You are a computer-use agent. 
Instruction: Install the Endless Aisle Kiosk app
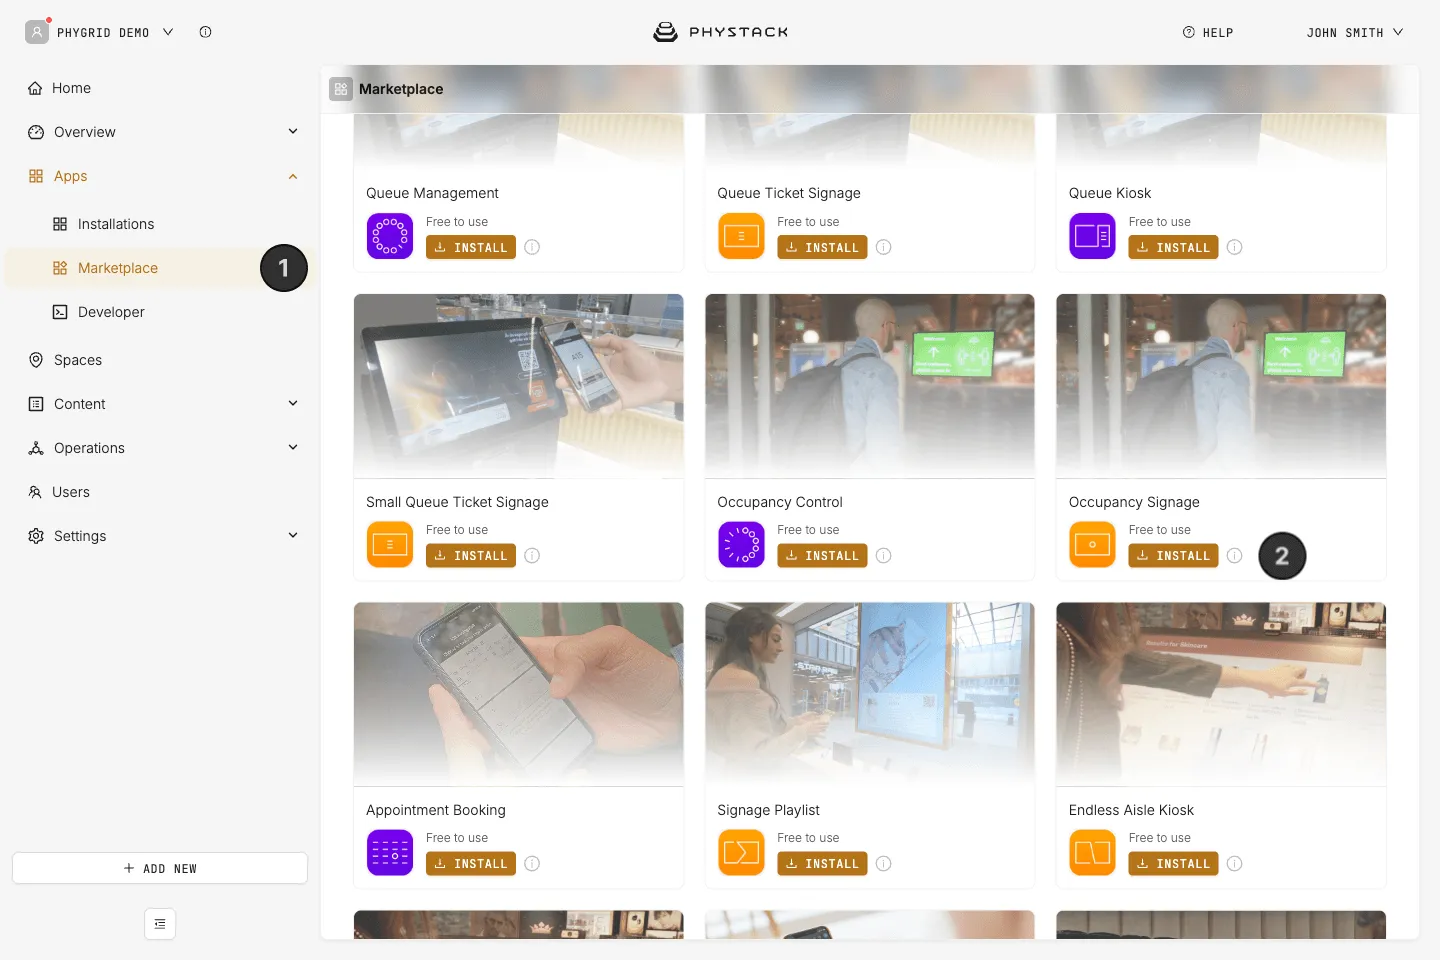tap(1173, 863)
